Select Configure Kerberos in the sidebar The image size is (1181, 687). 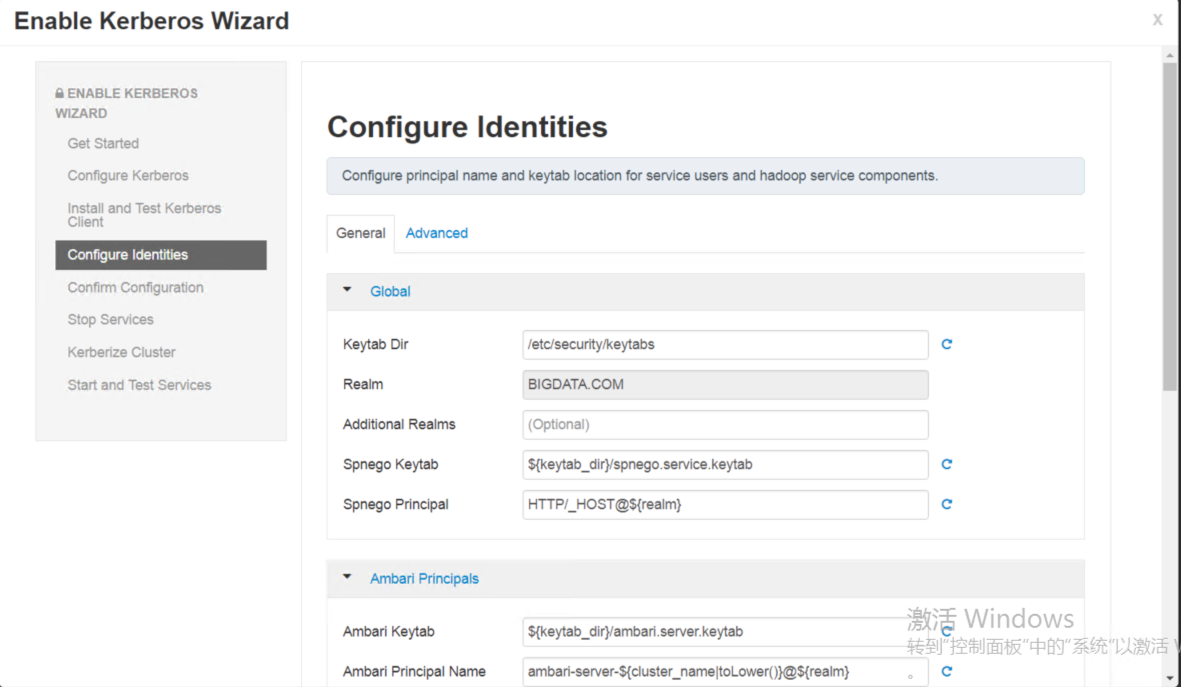click(128, 175)
